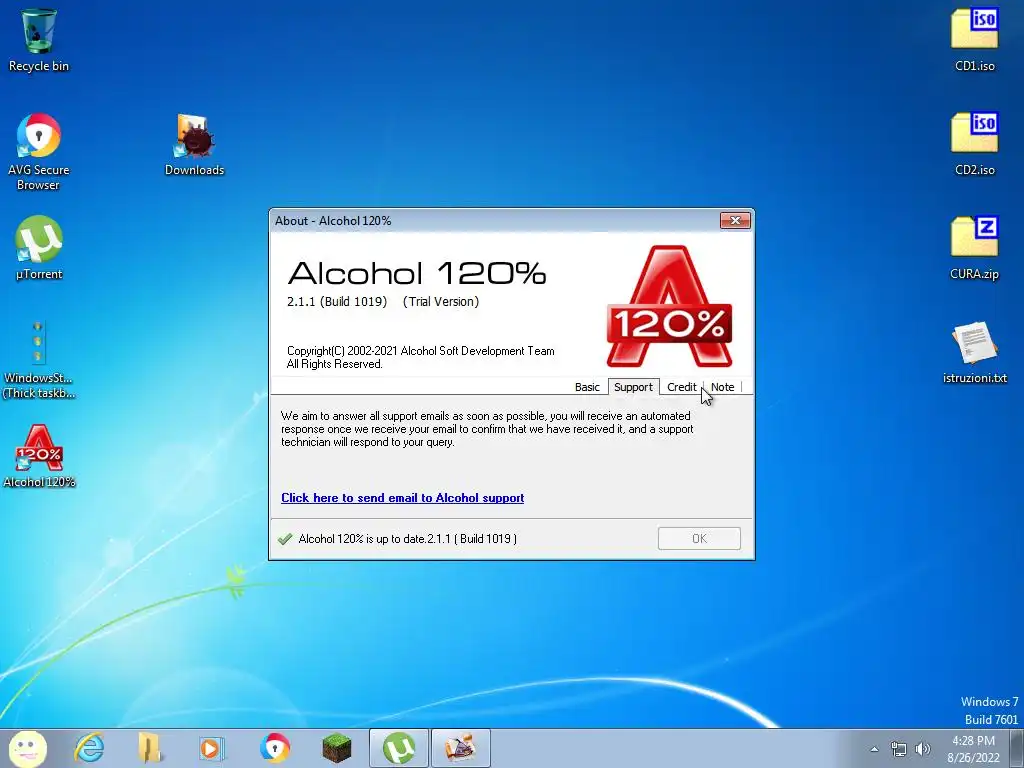Screen dimensions: 1024x768
Task: Select the Support tab
Action: [633, 387]
